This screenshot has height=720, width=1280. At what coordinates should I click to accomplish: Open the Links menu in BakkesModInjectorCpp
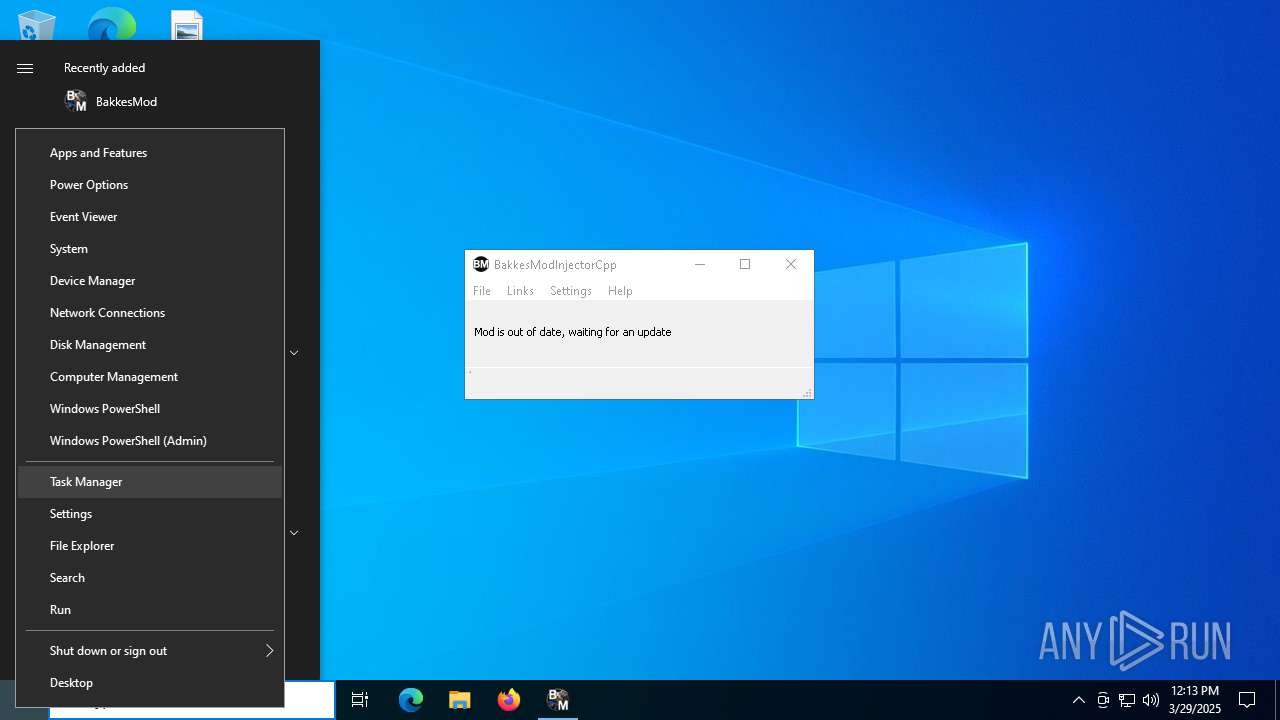(520, 291)
